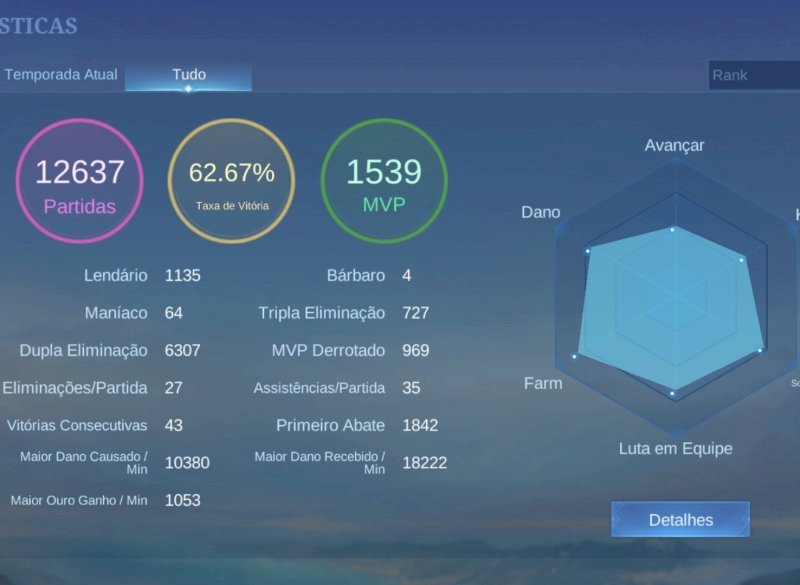Select the Assistências/Partida value 35
800x585 pixels.
(x=411, y=388)
